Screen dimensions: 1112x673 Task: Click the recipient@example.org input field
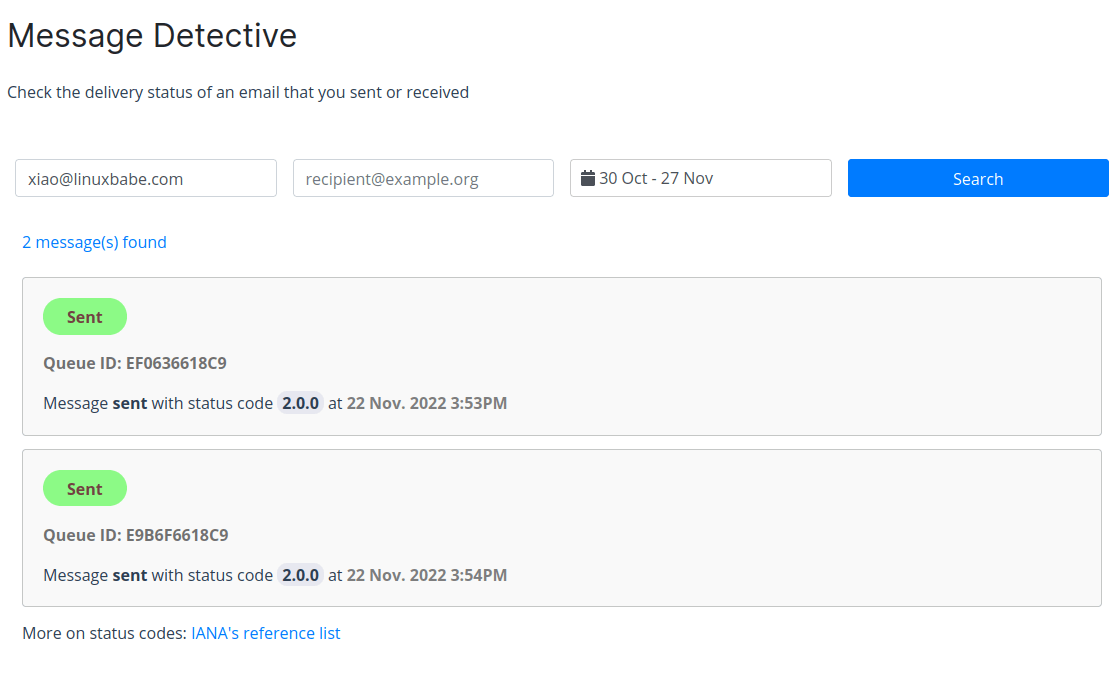[423, 179]
